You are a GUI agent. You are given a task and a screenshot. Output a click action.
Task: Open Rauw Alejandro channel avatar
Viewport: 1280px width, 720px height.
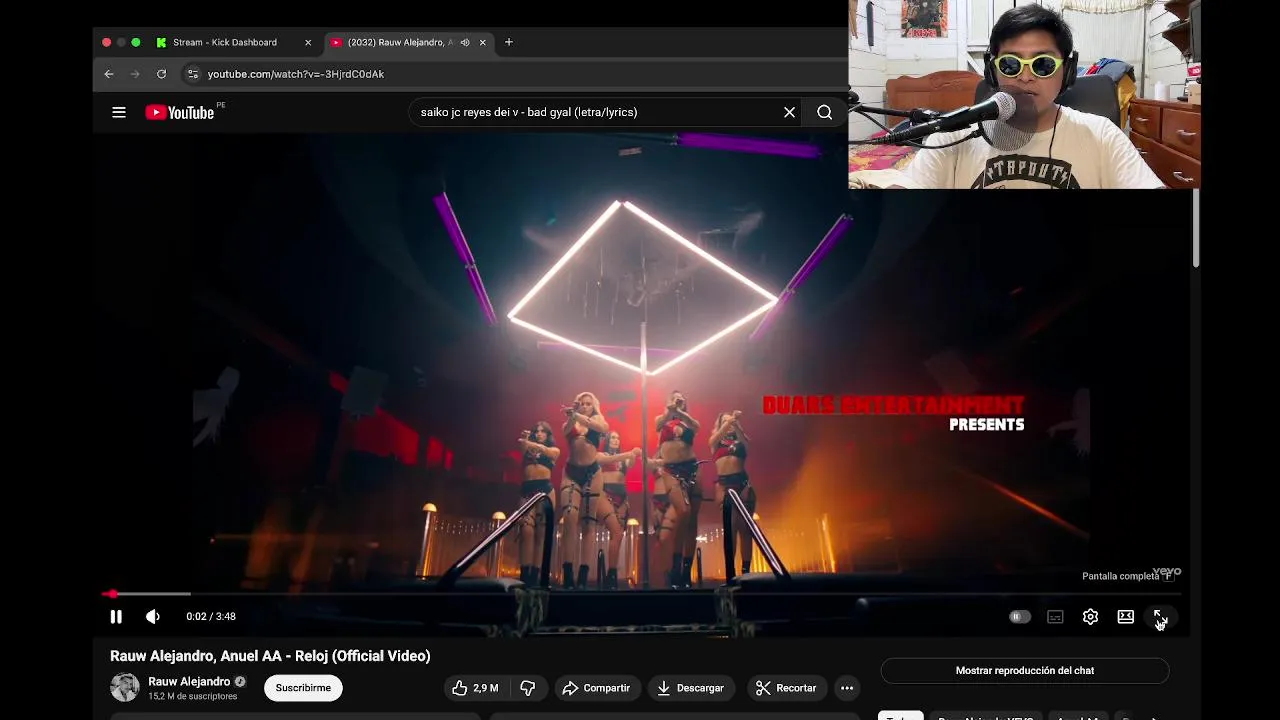click(x=125, y=688)
